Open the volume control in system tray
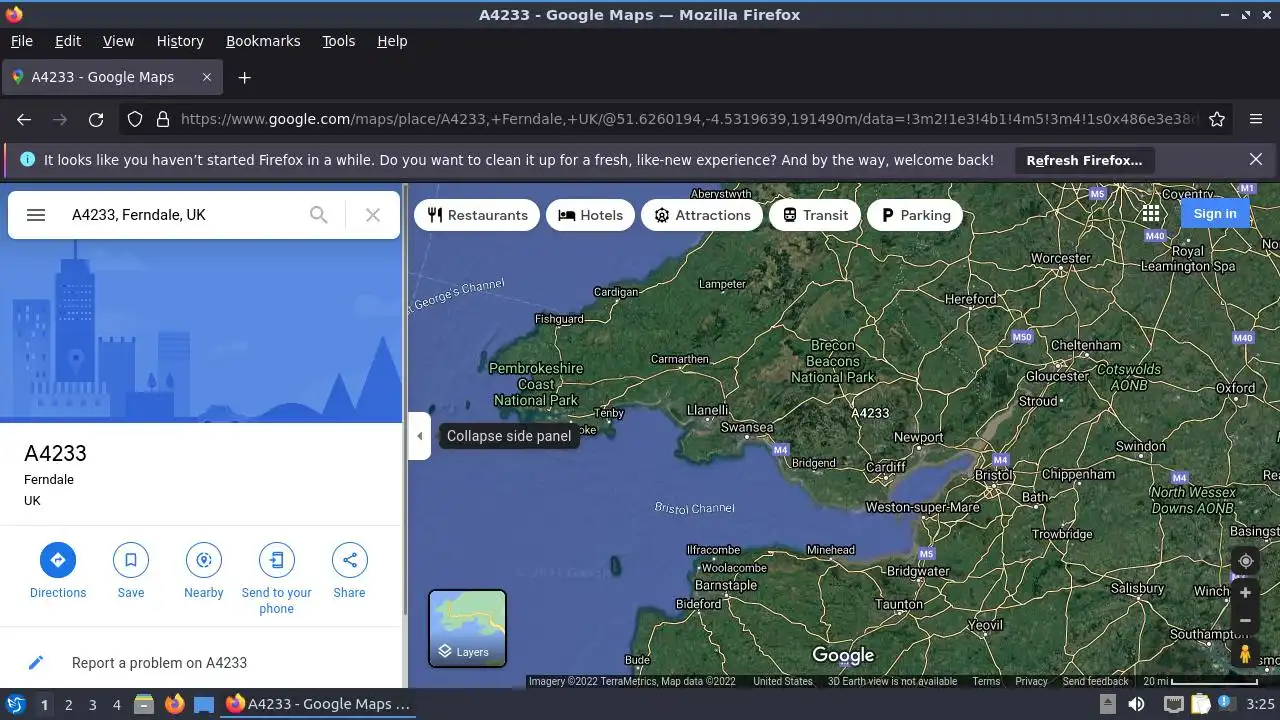The width and height of the screenshot is (1280, 720). tap(1136, 704)
